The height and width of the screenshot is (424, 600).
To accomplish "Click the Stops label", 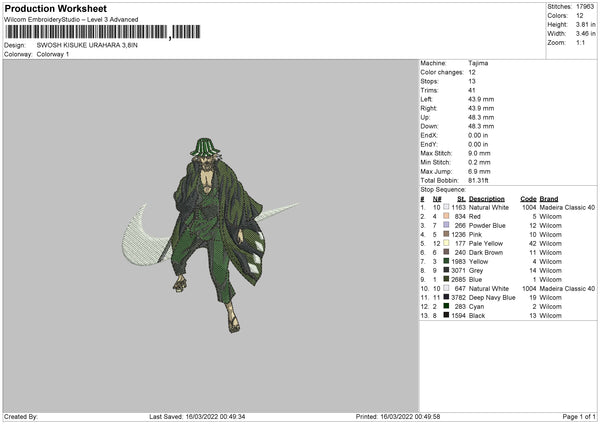I will pos(429,81).
